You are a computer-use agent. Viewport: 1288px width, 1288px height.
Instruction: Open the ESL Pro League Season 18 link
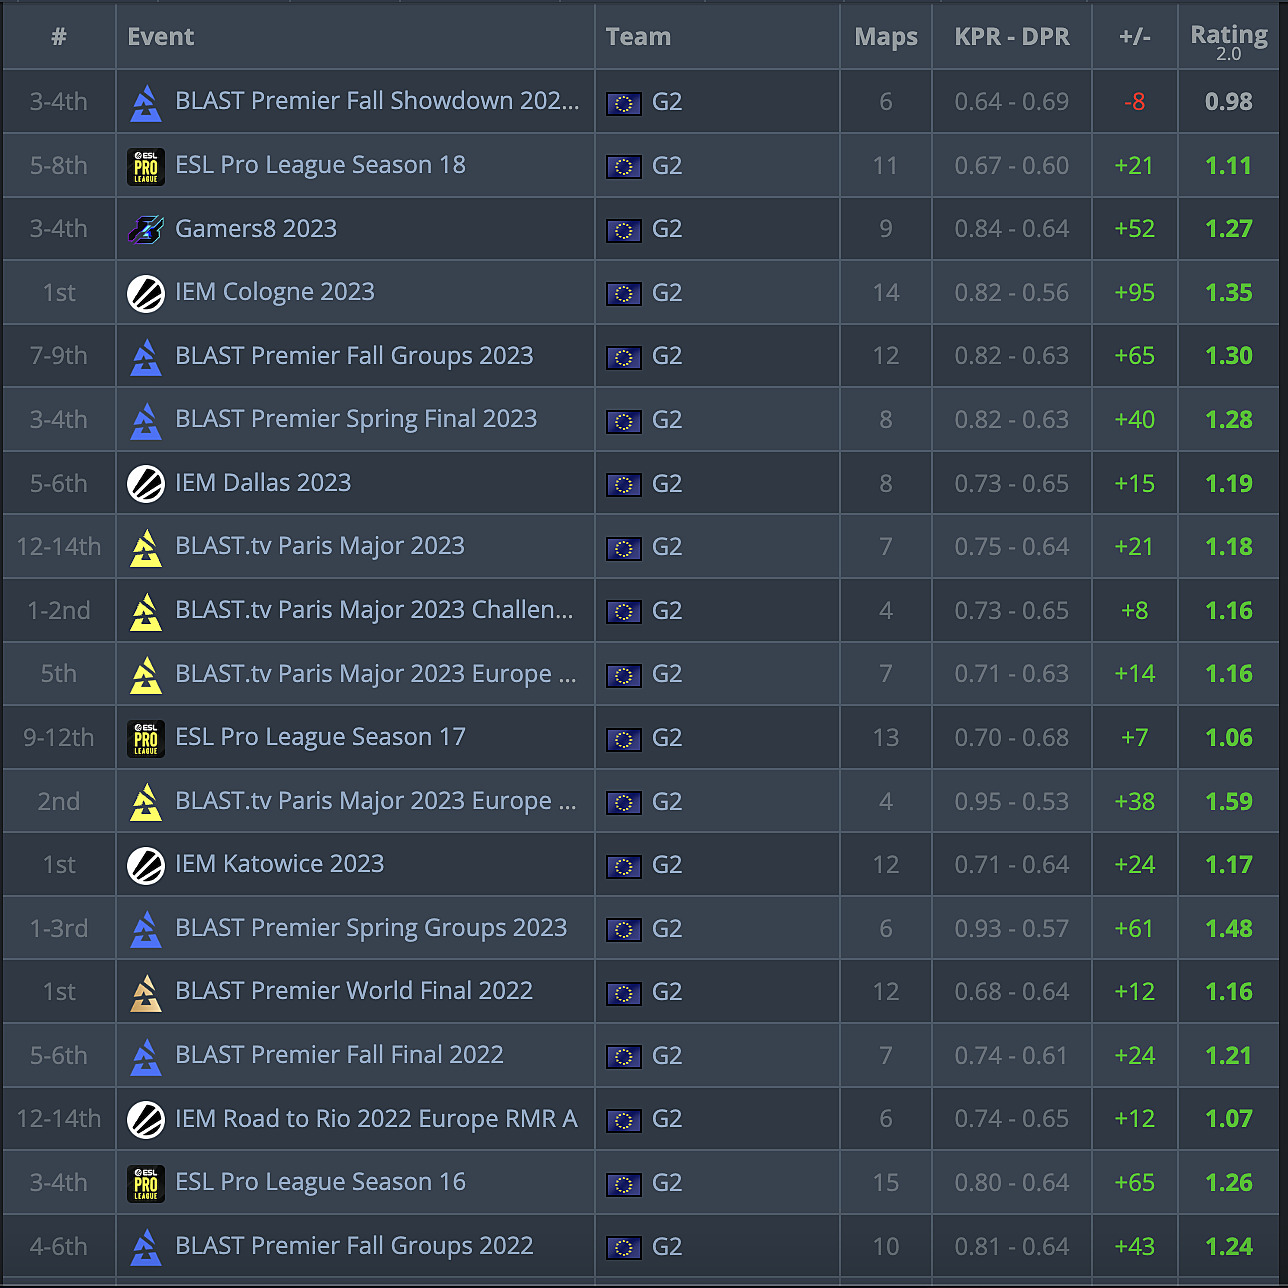[320, 165]
